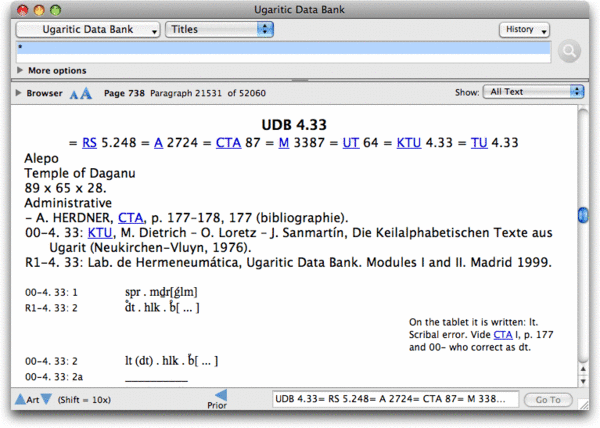Click 'Page 738' indicator
Image resolution: width=600 pixels, height=428 pixels.
click(x=124, y=93)
